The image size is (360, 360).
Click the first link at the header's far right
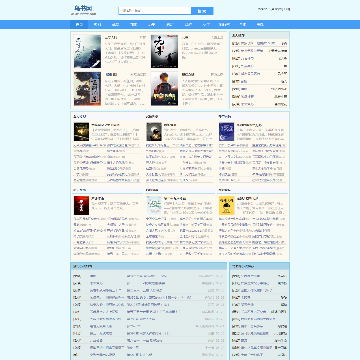(x=262, y=9)
